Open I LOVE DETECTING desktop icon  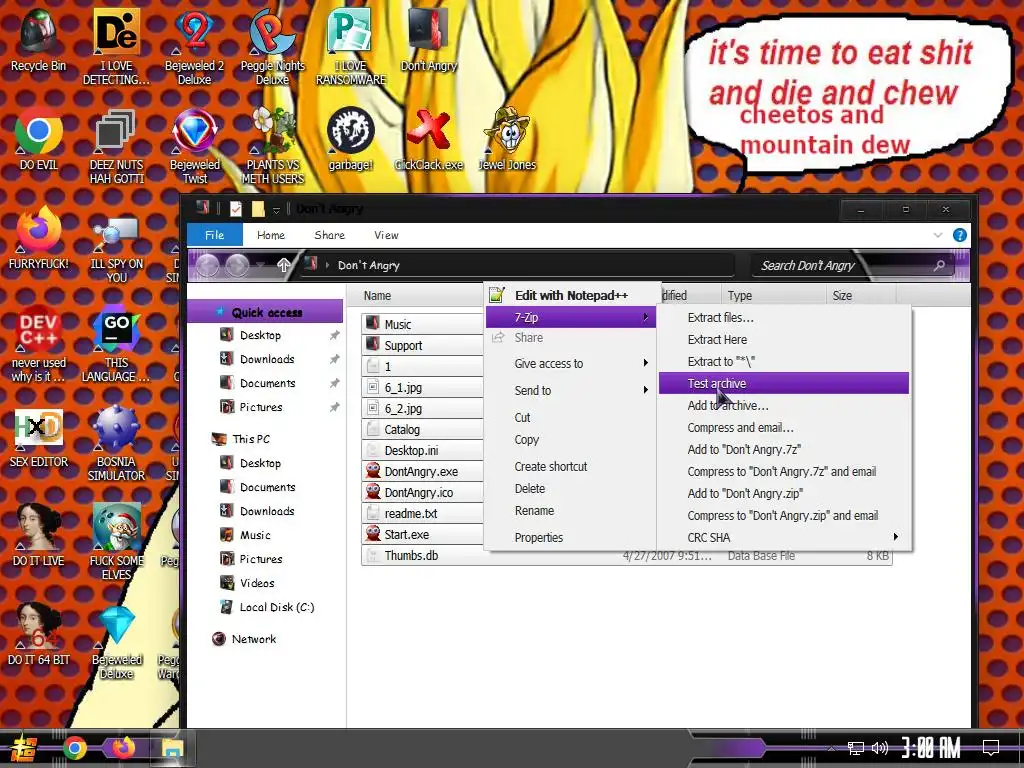[x=116, y=47]
